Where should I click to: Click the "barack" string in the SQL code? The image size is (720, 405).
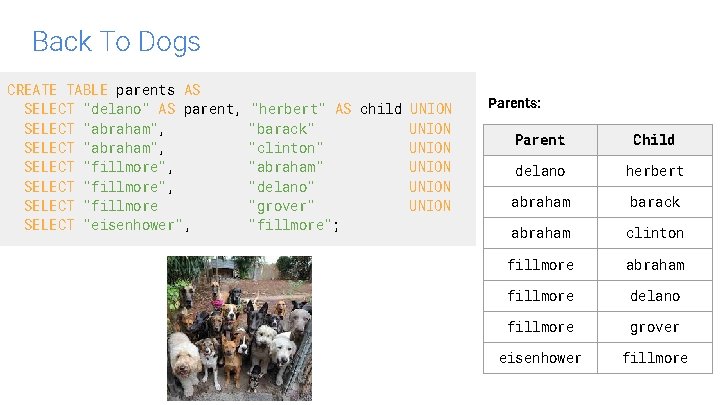point(281,128)
